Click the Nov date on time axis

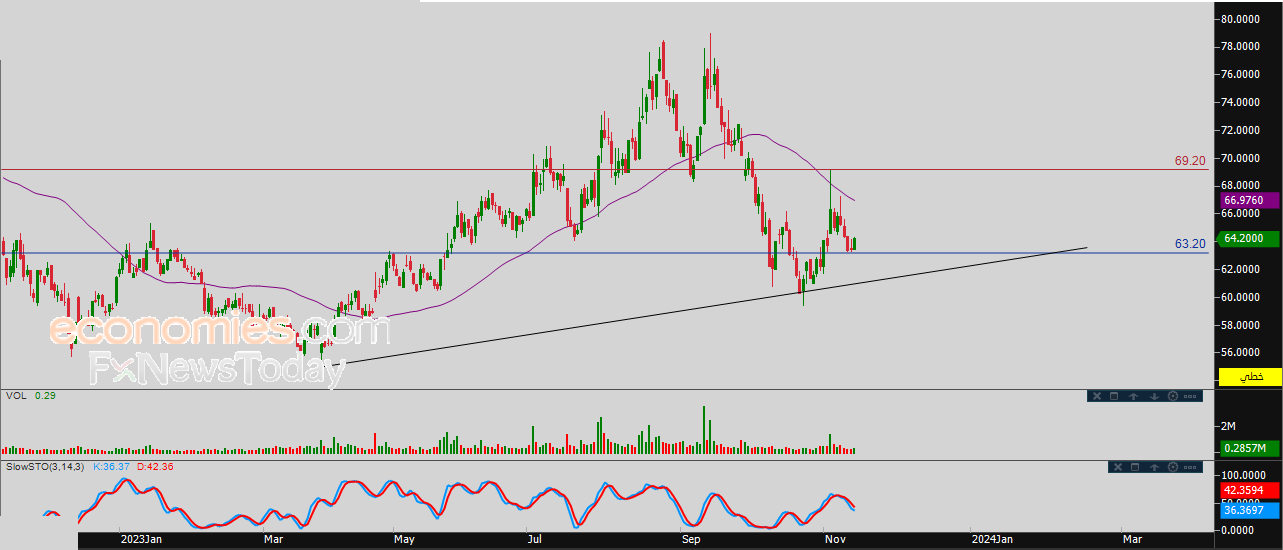pos(834,539)
